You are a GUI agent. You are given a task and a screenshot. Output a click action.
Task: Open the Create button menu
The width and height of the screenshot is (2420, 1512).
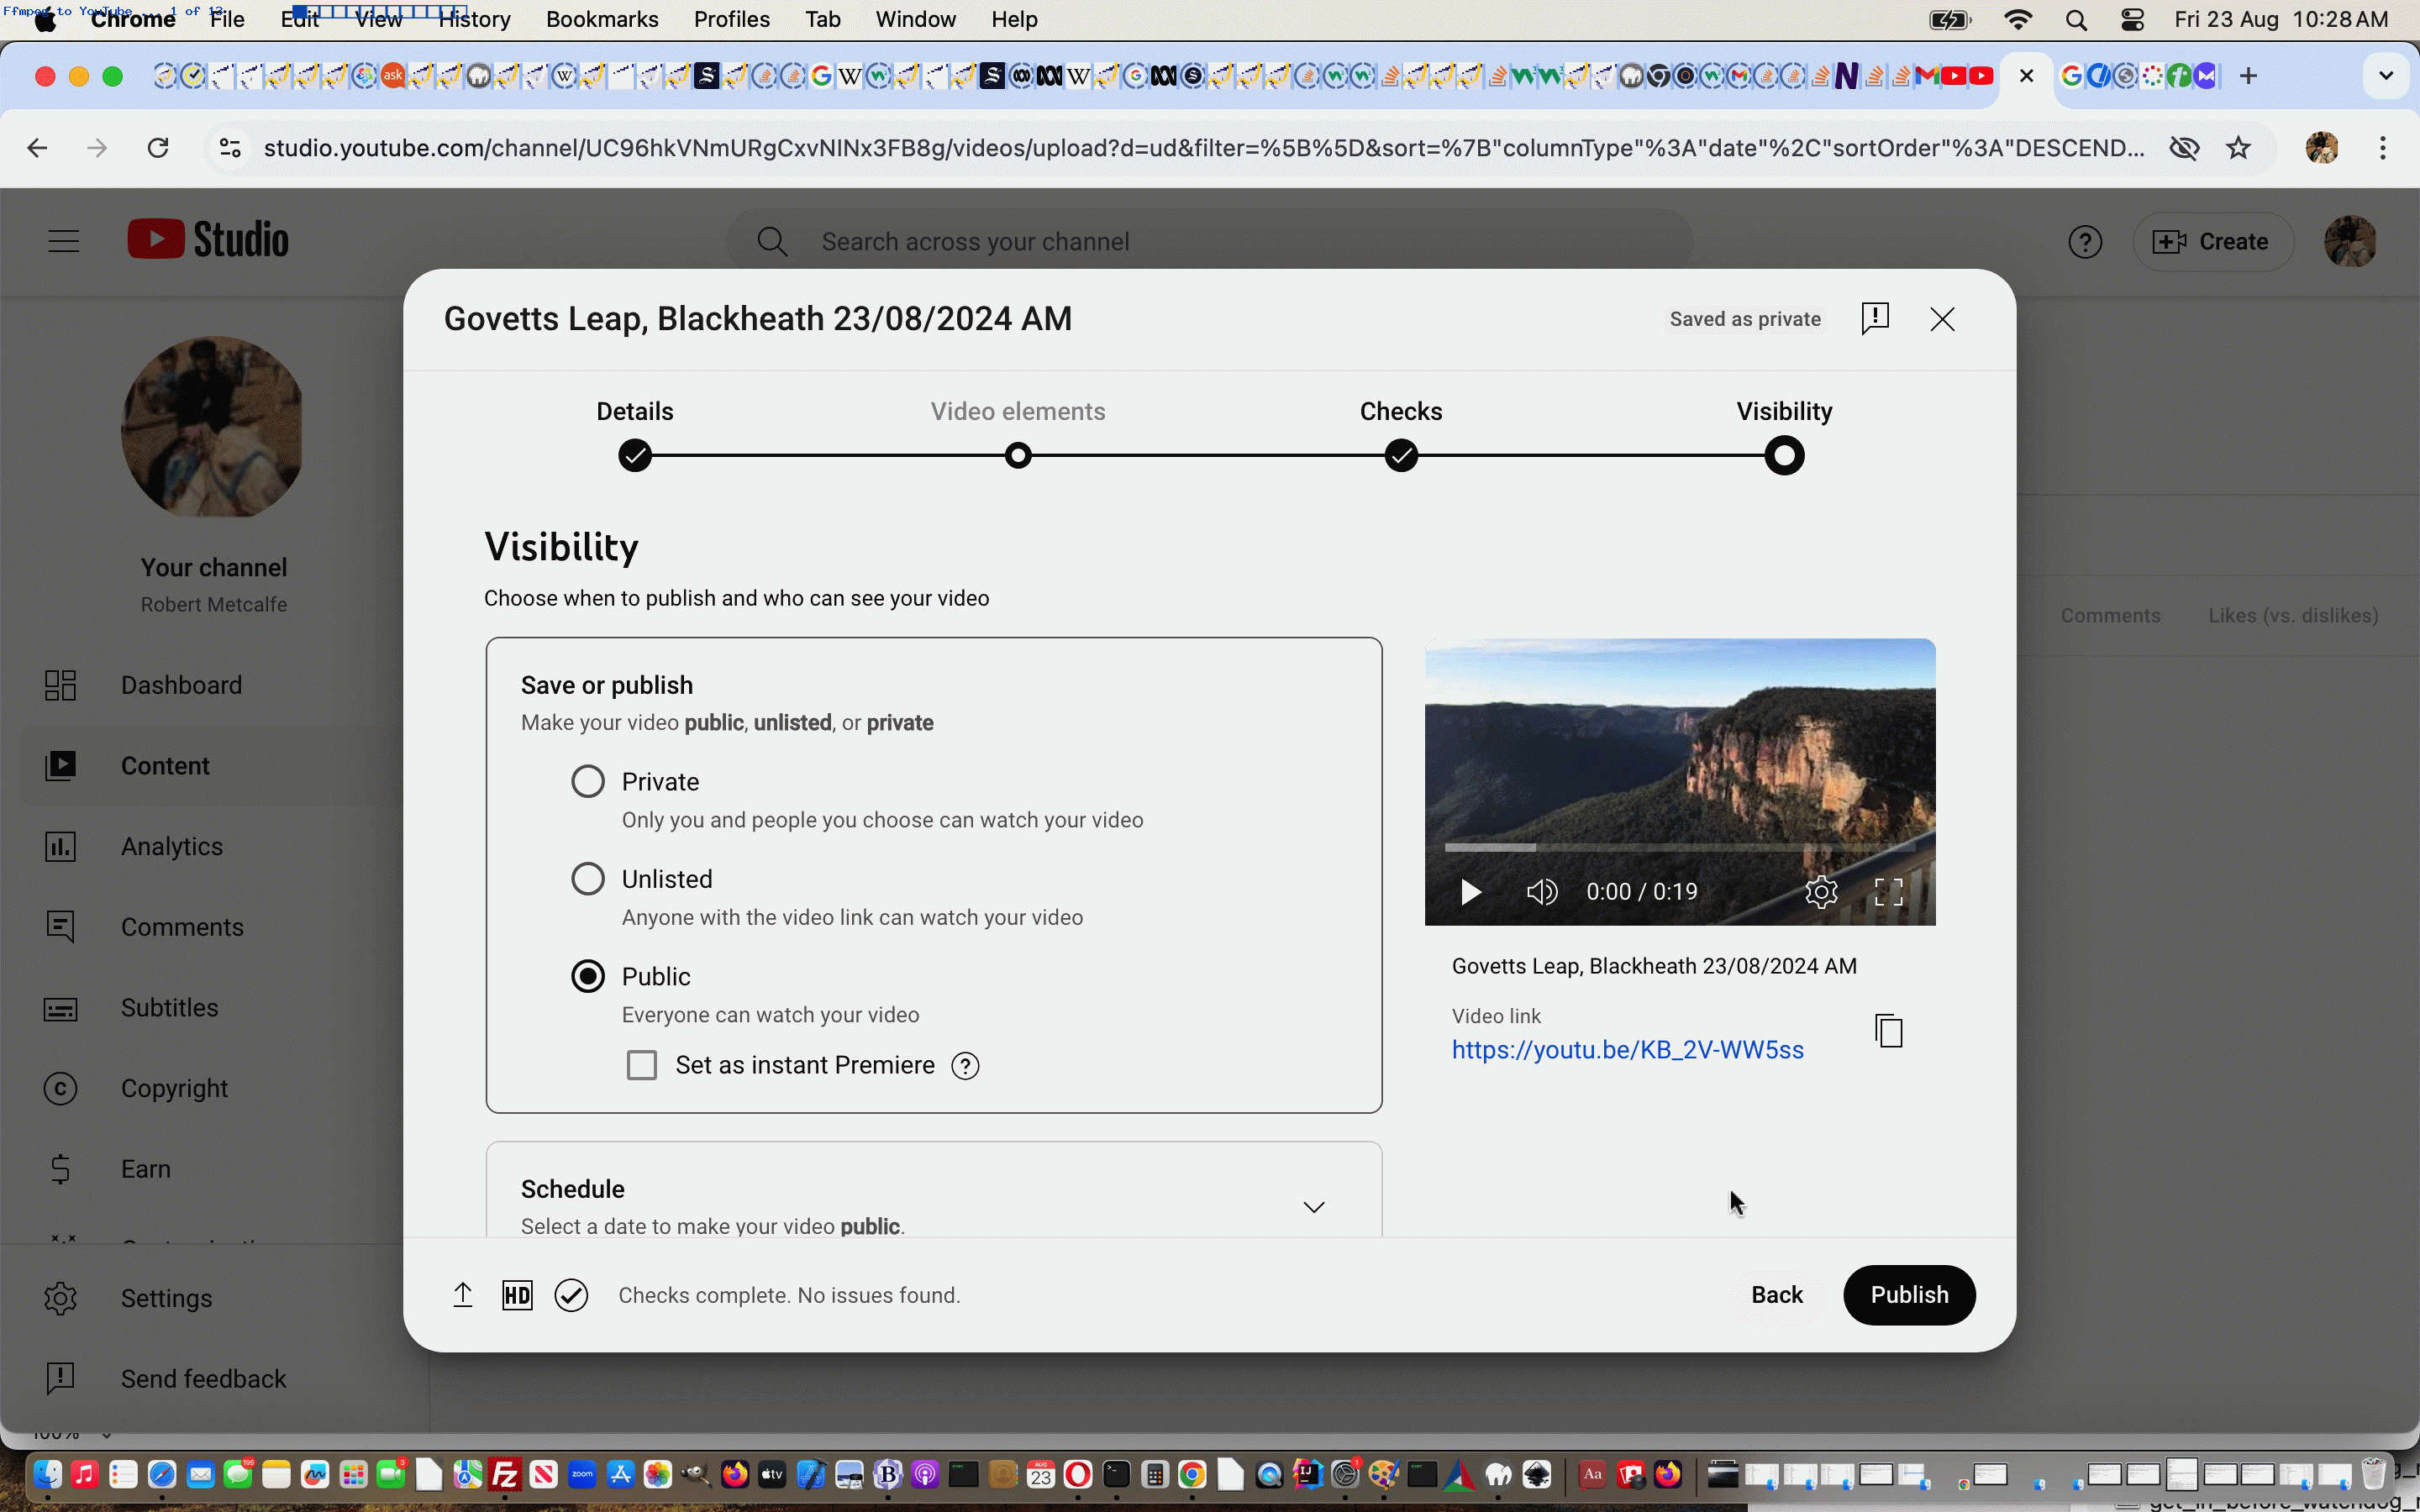point(2212,241)
